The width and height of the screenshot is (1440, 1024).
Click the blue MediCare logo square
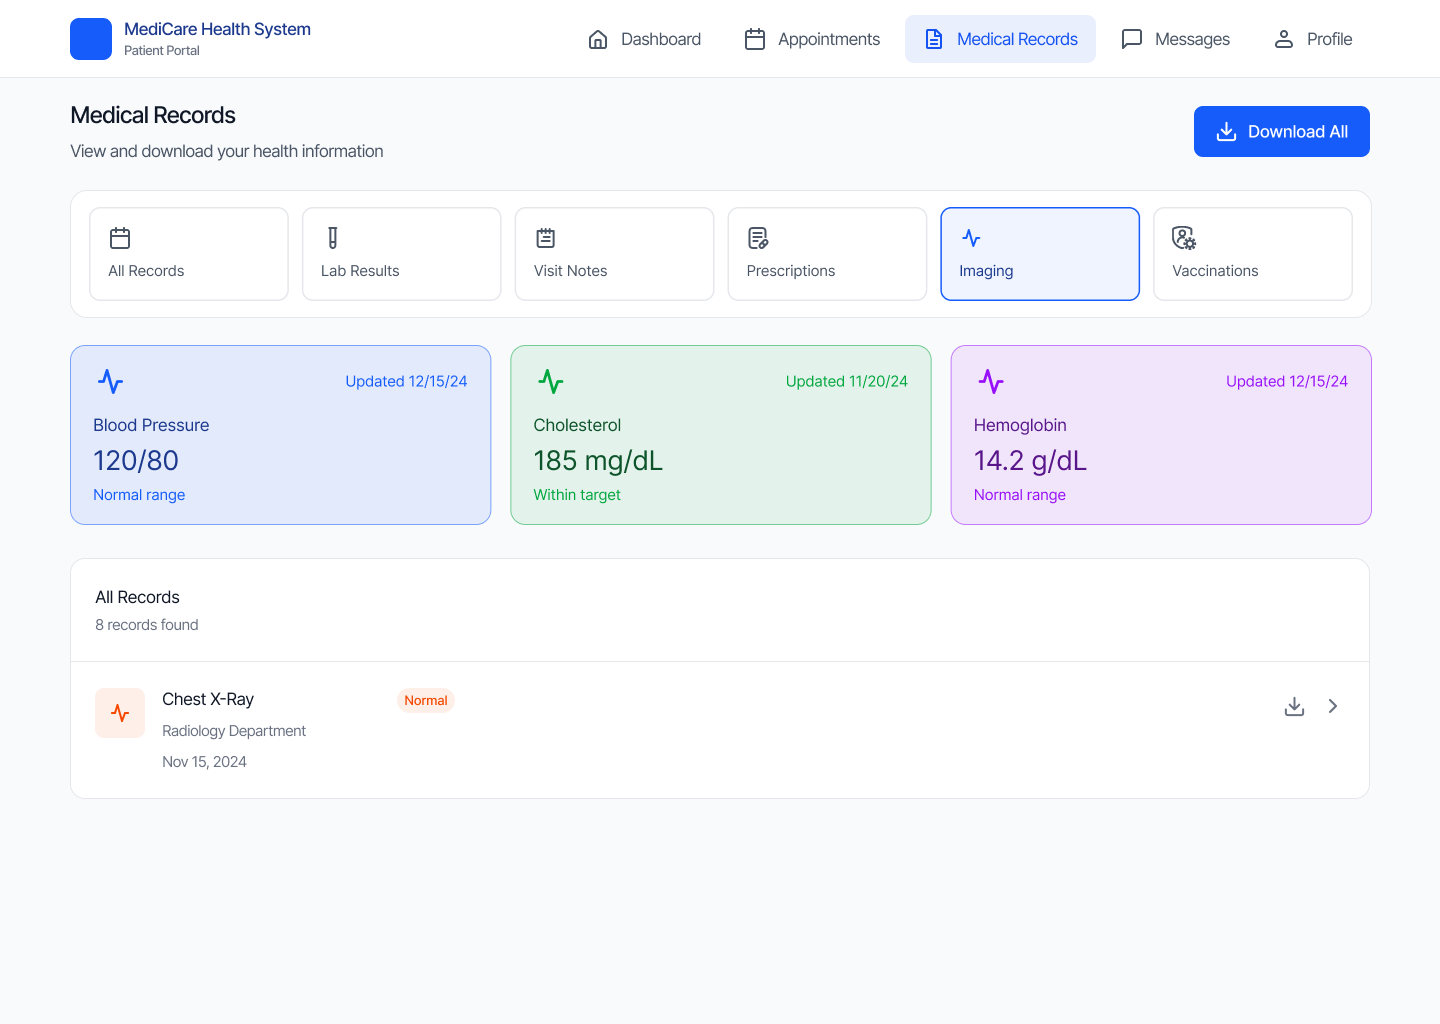coord(91,39)
